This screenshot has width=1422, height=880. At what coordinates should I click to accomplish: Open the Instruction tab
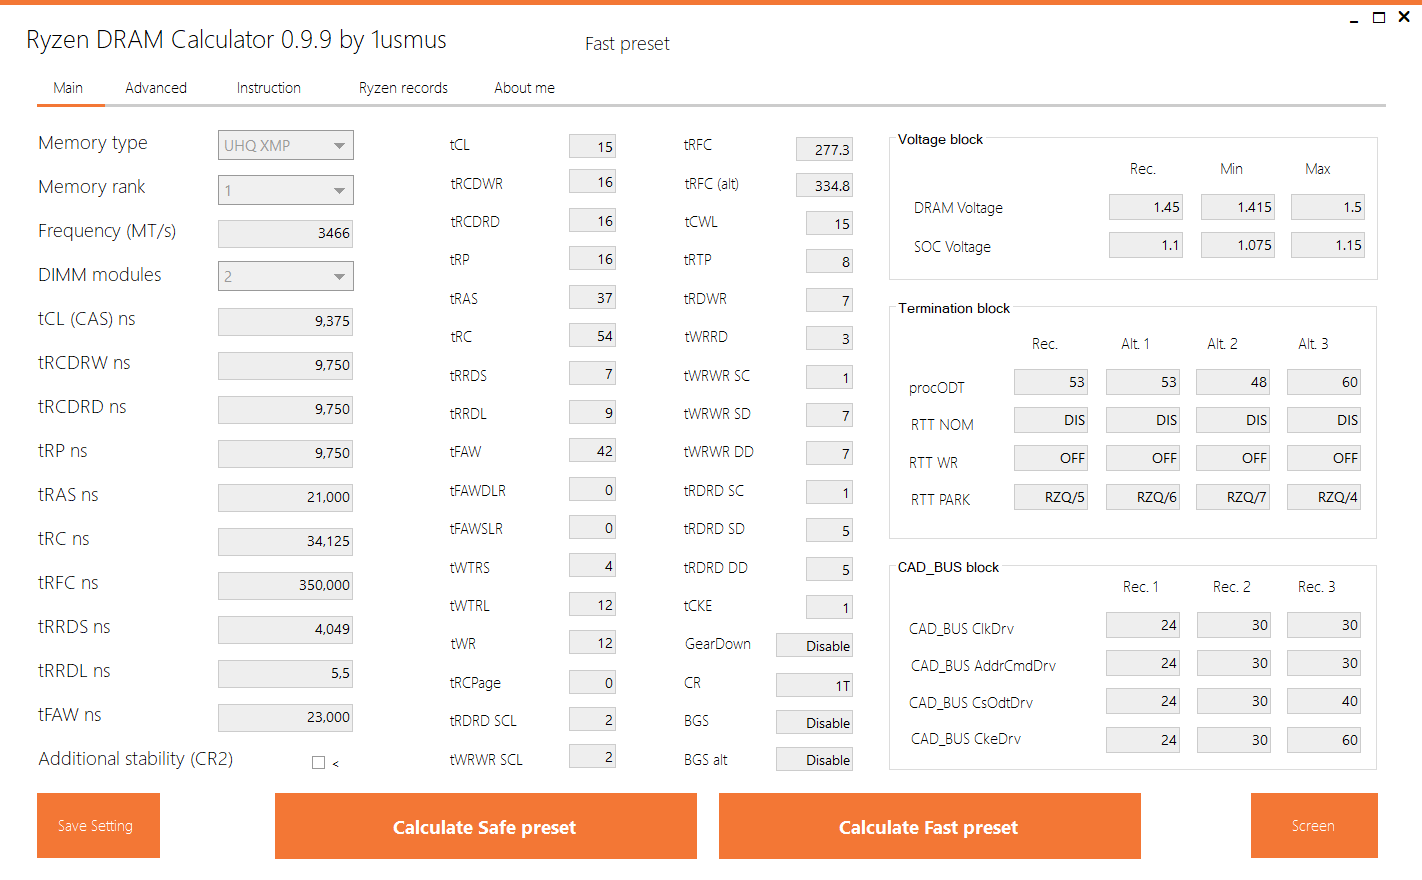tap(268, 88)
